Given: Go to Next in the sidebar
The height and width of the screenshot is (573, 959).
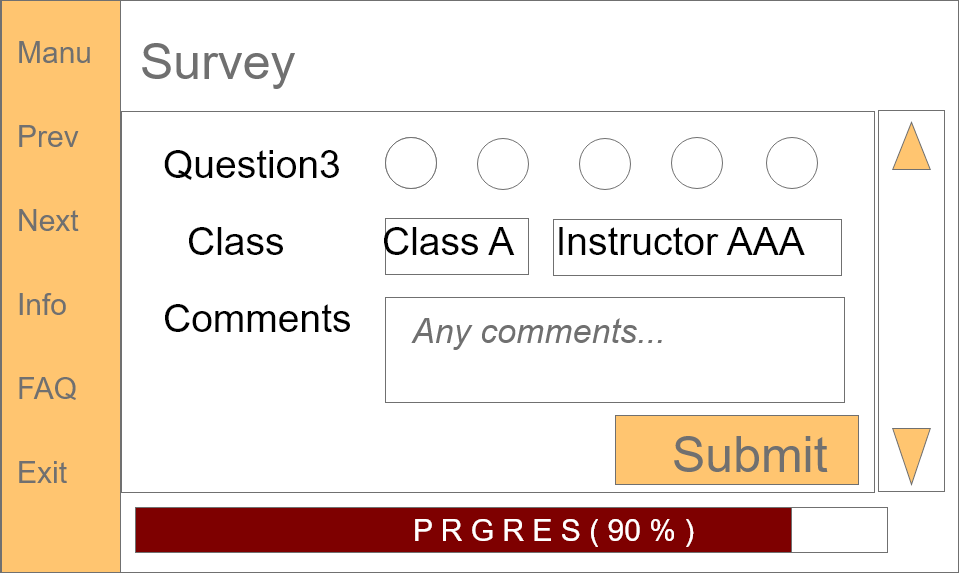Looking at the screenshot, I should pos(48,221).
